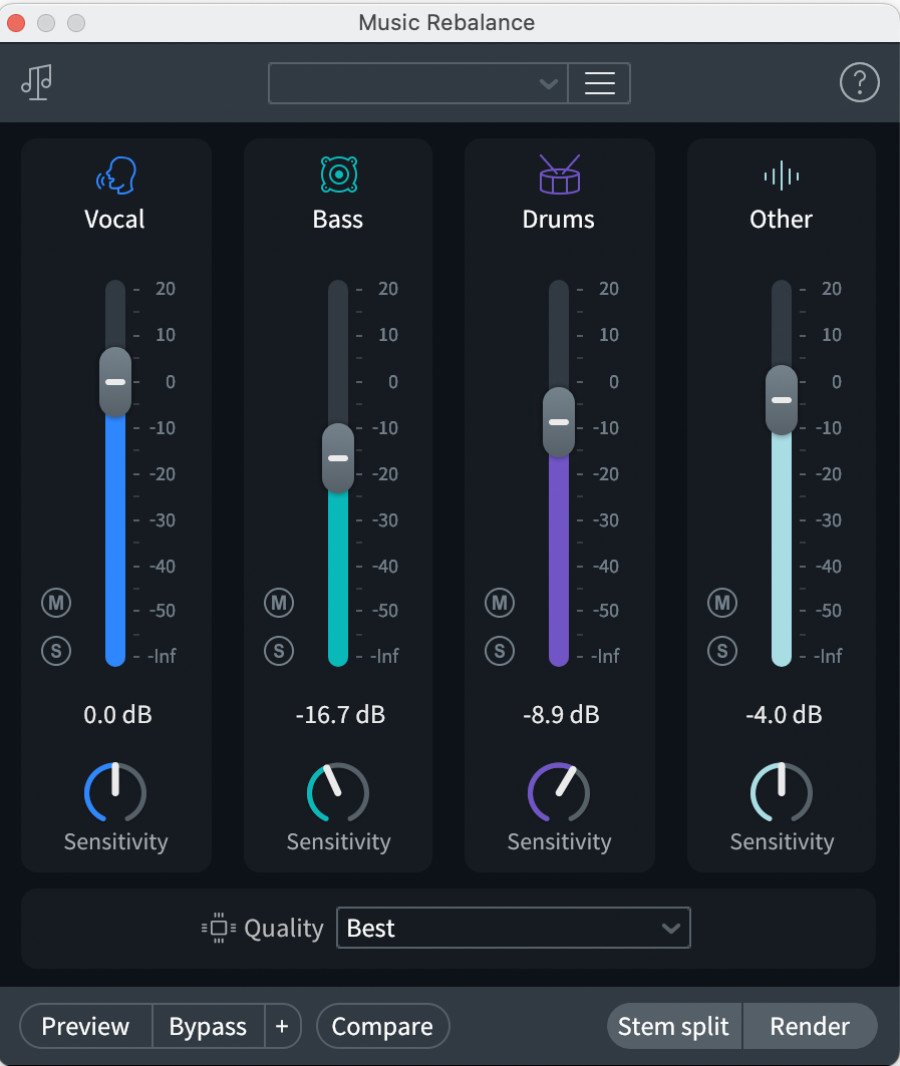The width and height of the screenshot is (900, 1066).
Task: Select the Bass speaker stem icon
Action: [x=336, y=175]
